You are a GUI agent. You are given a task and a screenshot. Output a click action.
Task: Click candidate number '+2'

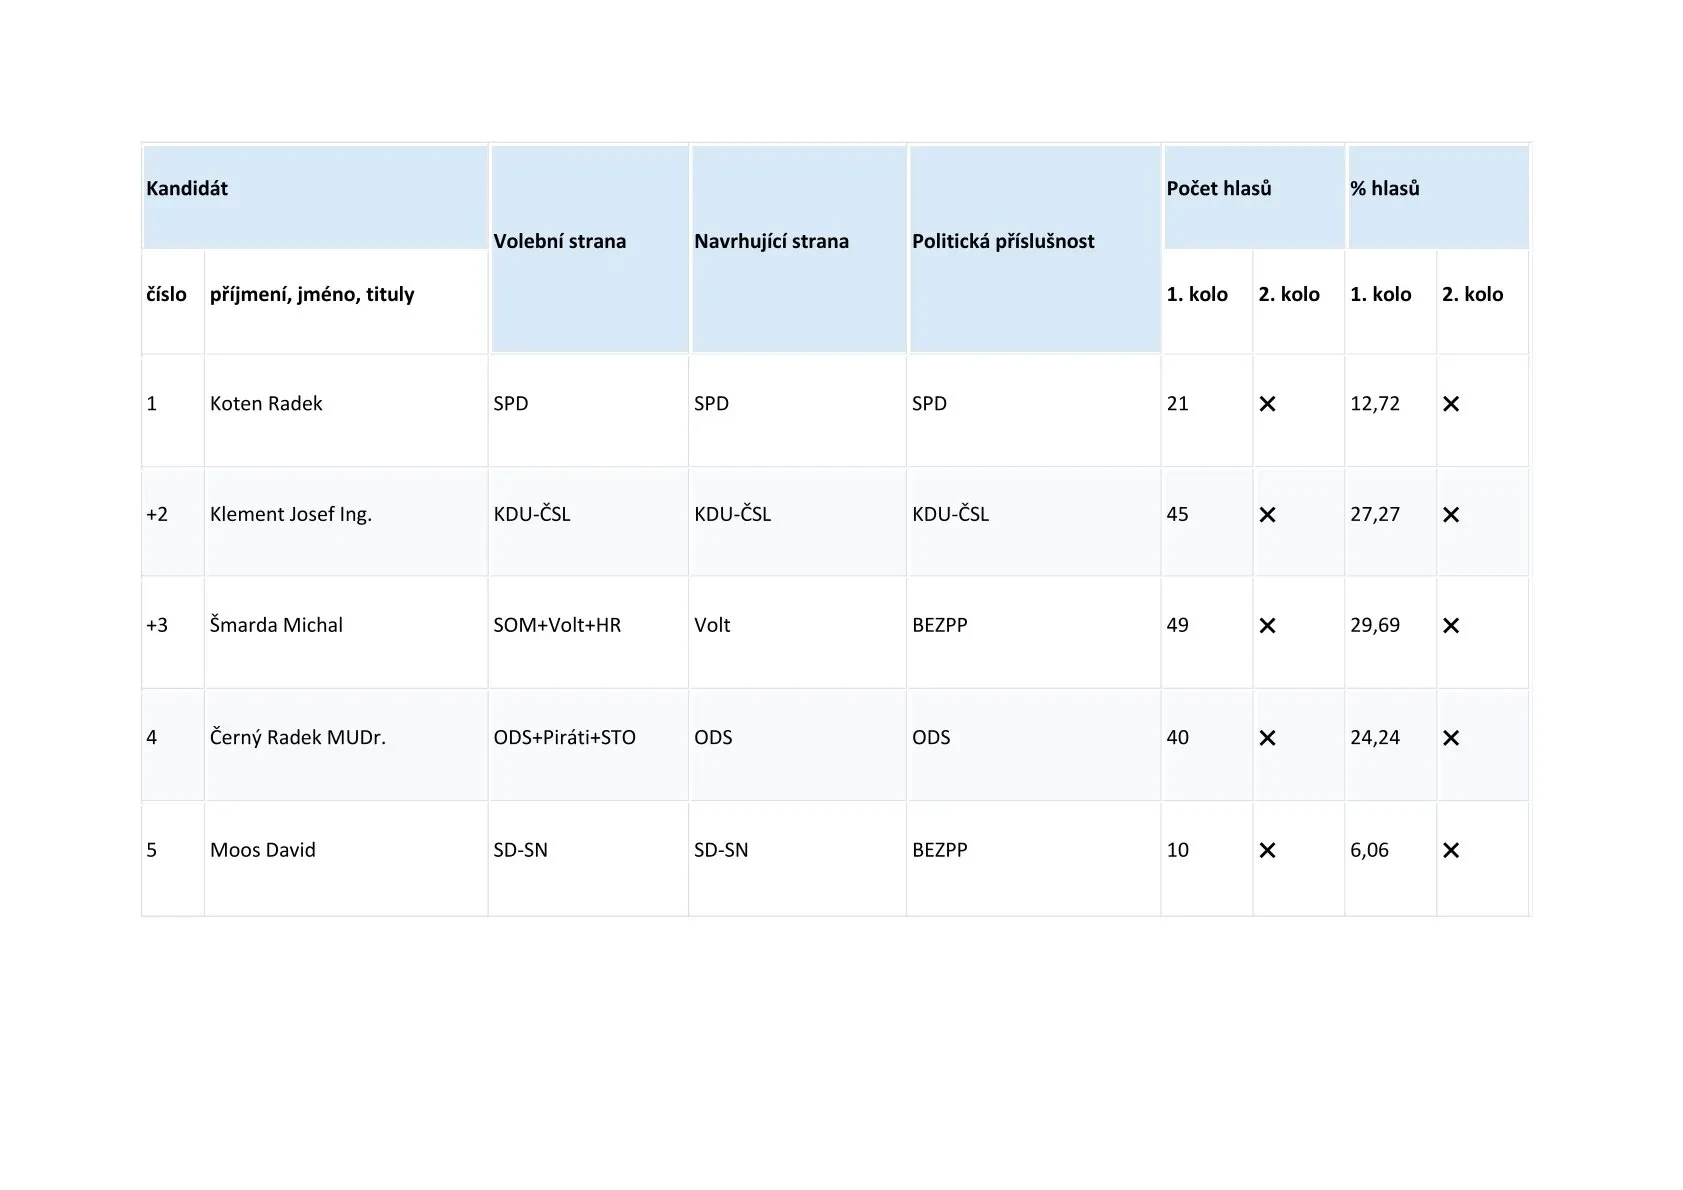point(157,514)
